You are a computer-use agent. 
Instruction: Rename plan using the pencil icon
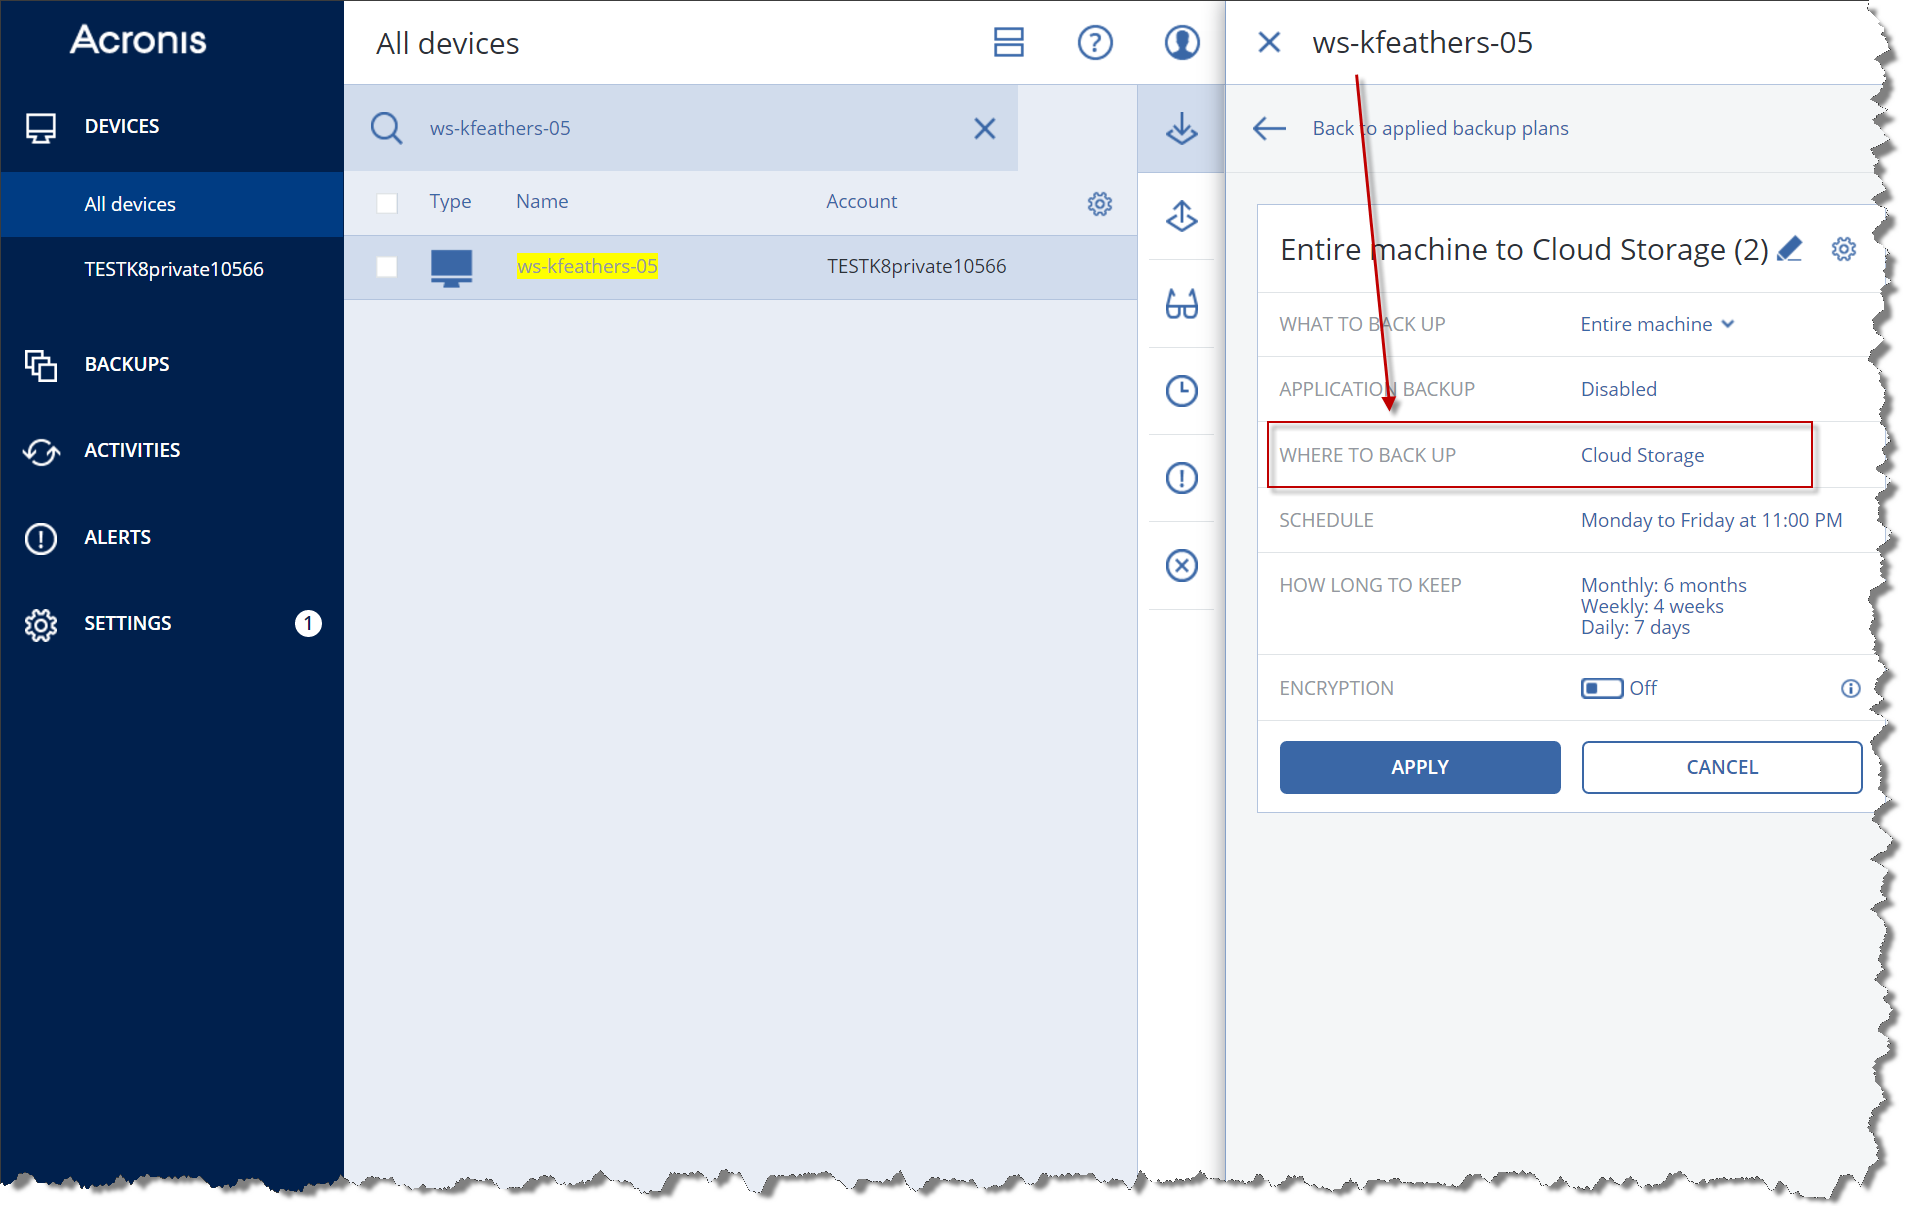[x=1789, y=249]
